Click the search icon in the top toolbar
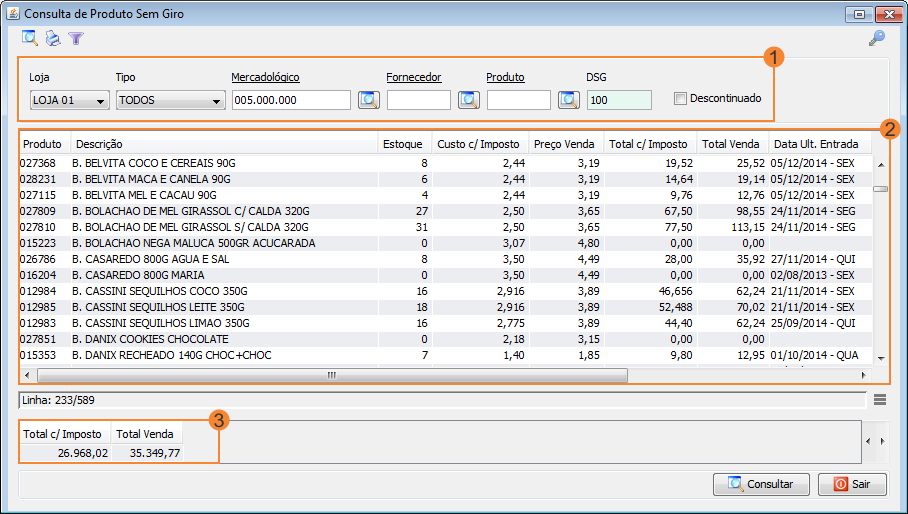The width and height of the screenshot is (908, 514). [x=30, y=38]
